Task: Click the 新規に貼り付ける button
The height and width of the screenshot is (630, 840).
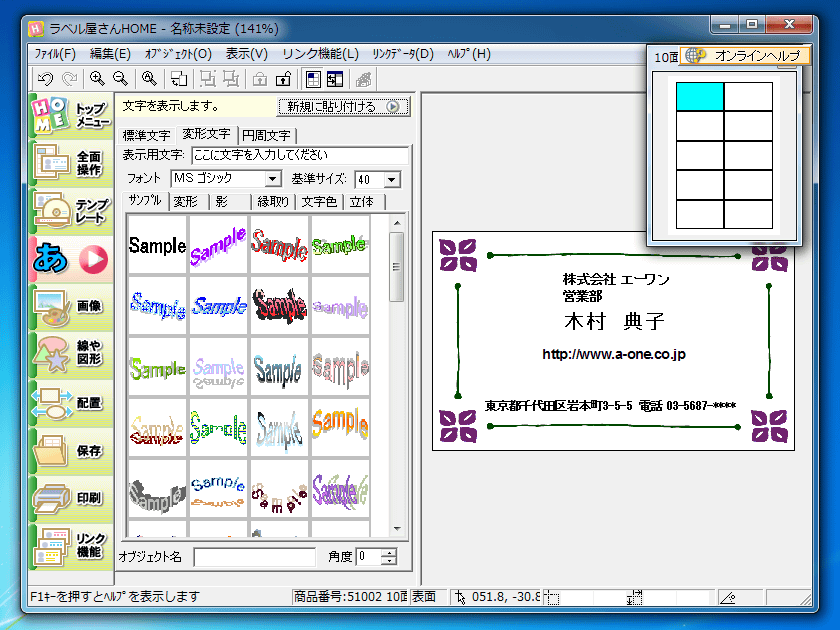Action: (343, 107)
